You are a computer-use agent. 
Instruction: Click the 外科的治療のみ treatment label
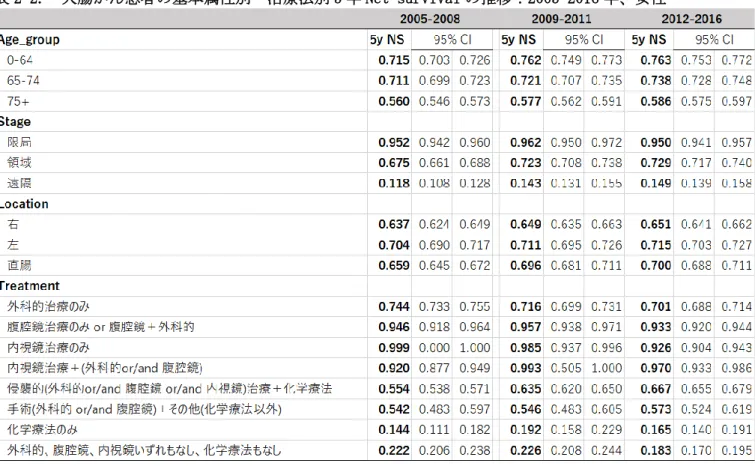tap(48, 306)
